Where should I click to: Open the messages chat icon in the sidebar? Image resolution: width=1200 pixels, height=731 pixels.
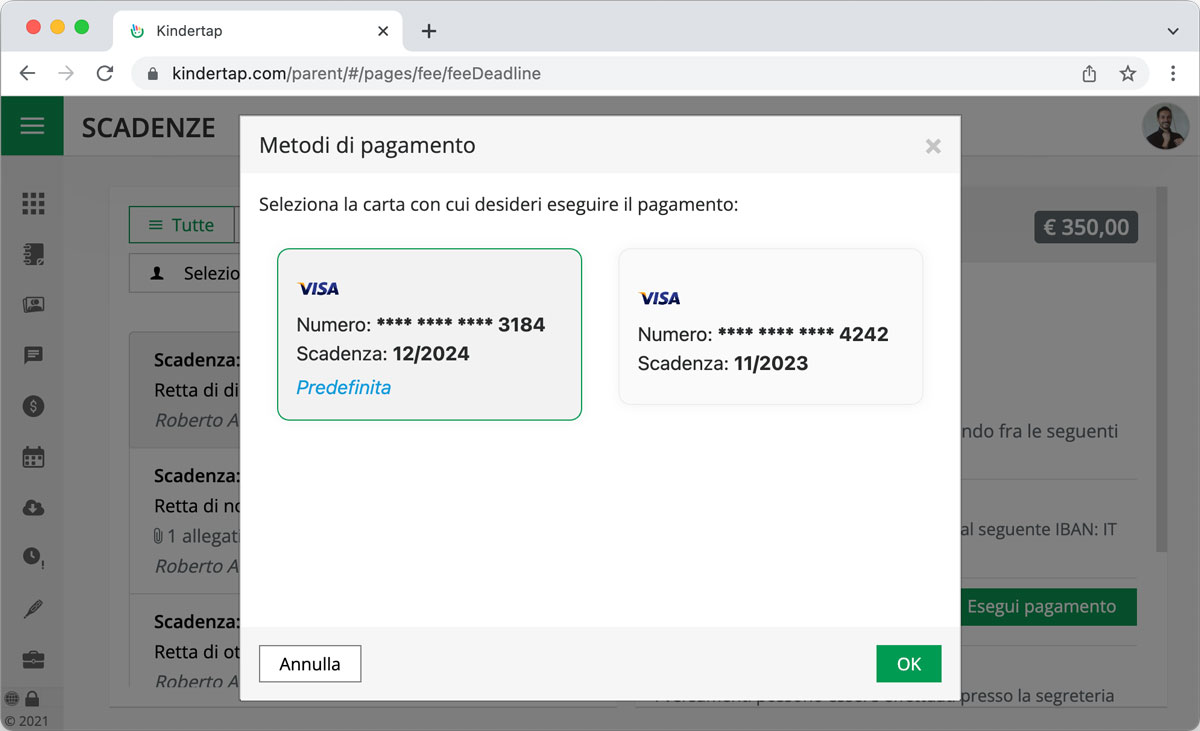(33, 355)
